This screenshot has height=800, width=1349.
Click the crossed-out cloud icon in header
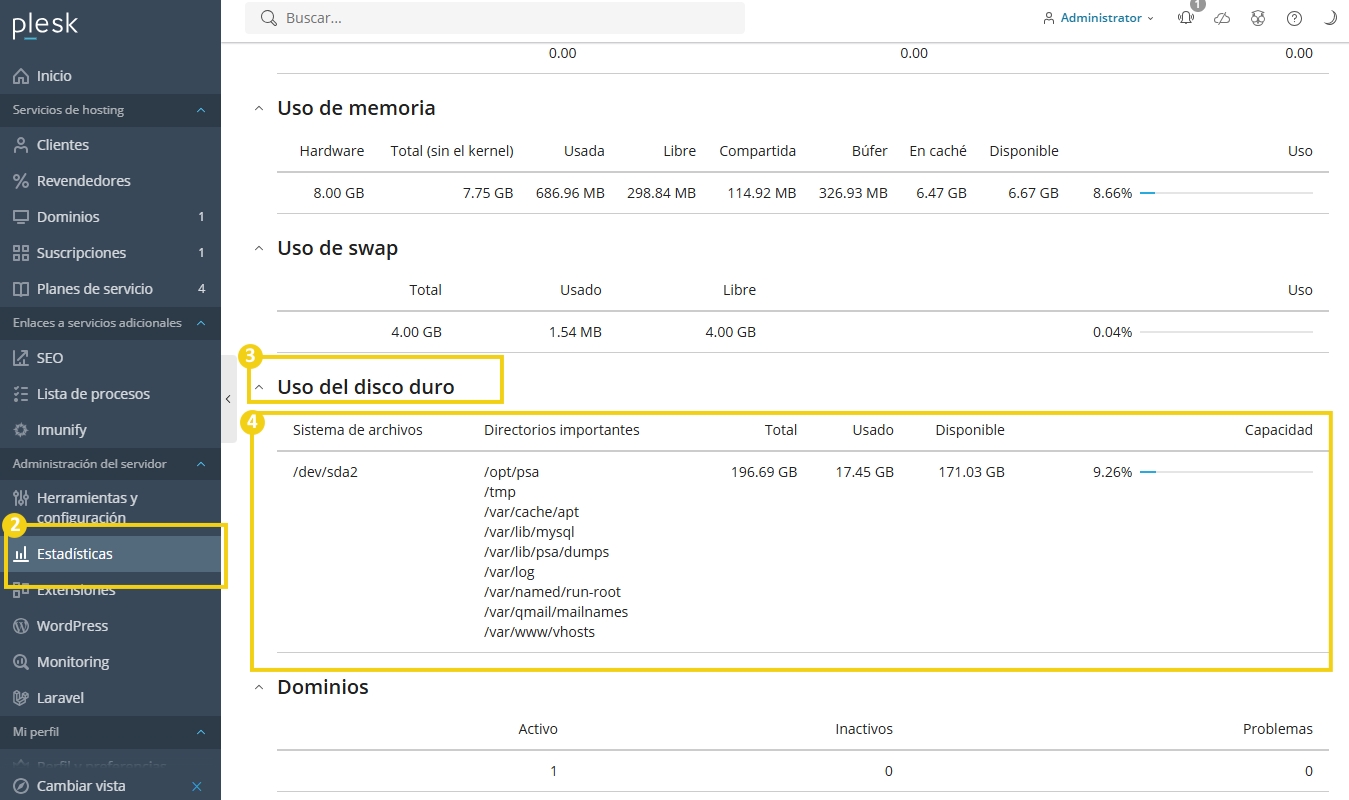pos(1222,18)
